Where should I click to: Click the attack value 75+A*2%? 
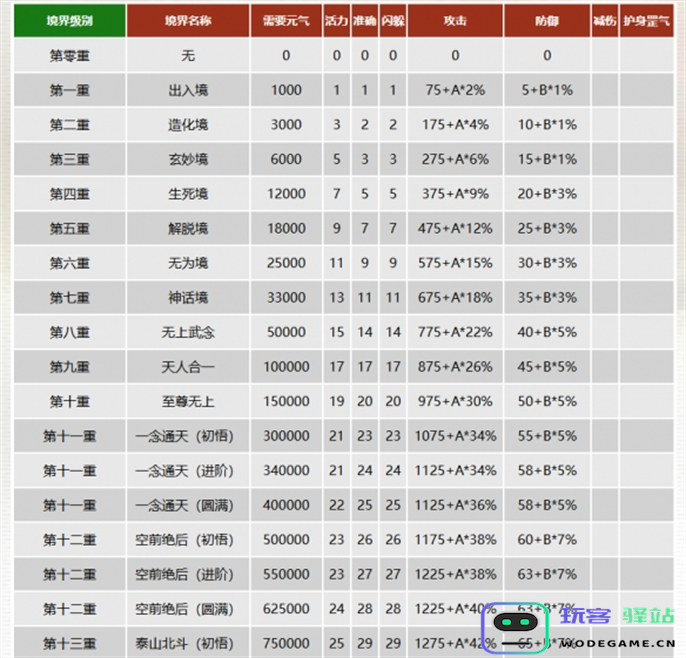455,90
